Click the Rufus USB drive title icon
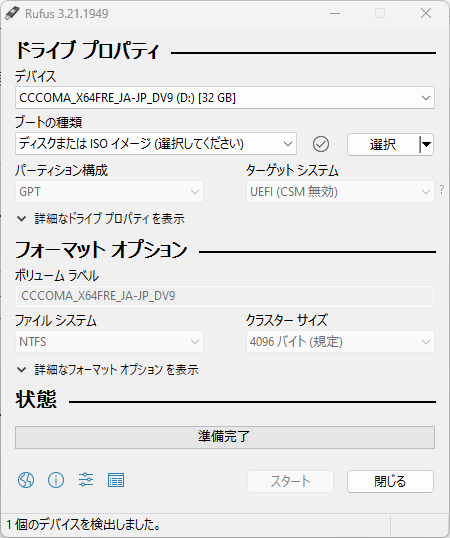Image resolution: width=450 pixels, height=538 pixels. [12, 13]
